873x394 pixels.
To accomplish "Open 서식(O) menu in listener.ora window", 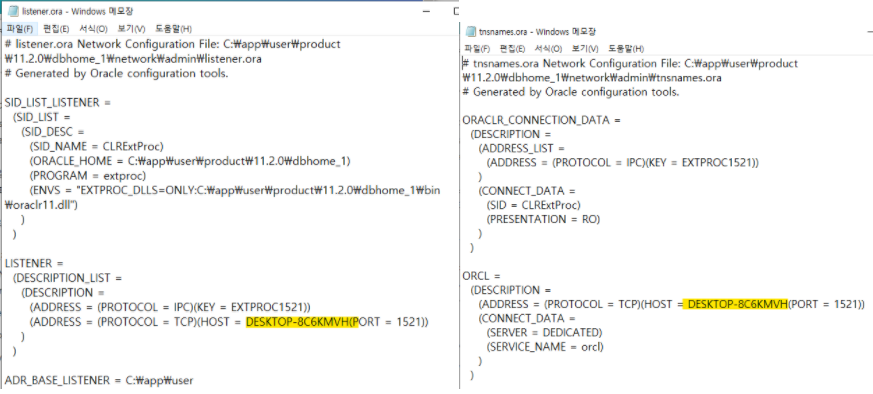I will 94,29.
